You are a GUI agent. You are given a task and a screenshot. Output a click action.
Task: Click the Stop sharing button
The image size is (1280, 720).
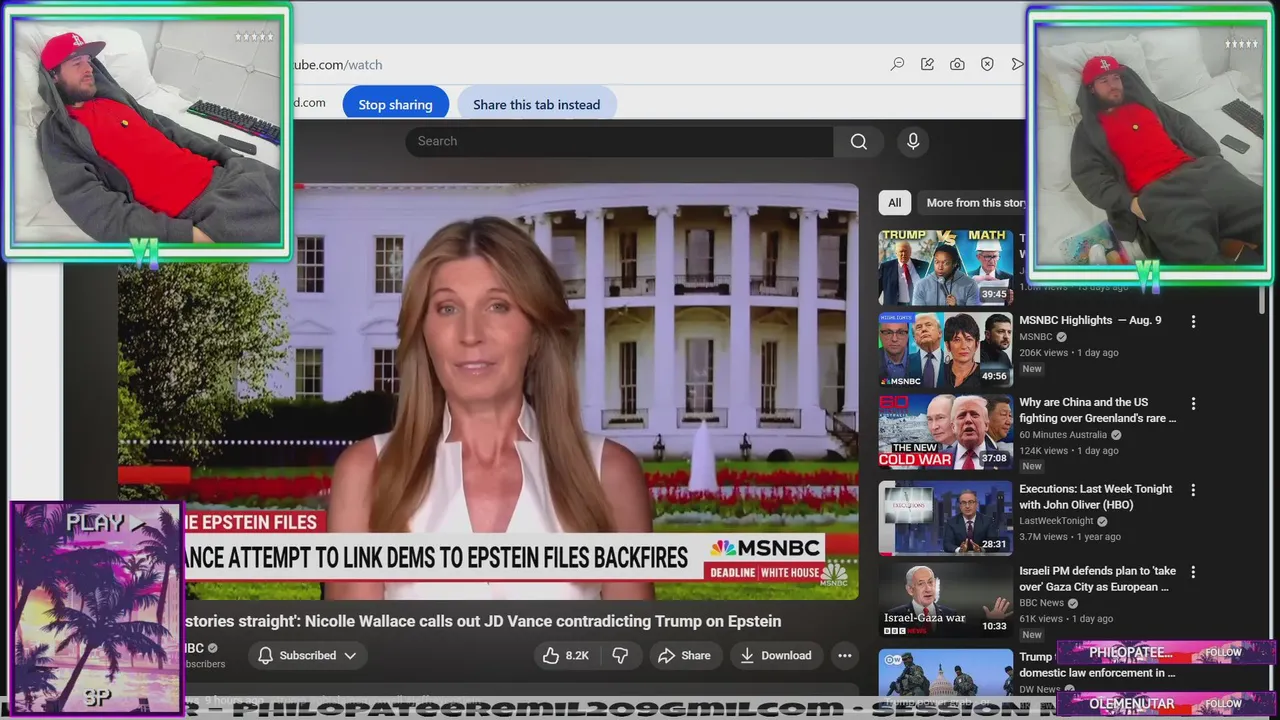[x=395, y=104]
